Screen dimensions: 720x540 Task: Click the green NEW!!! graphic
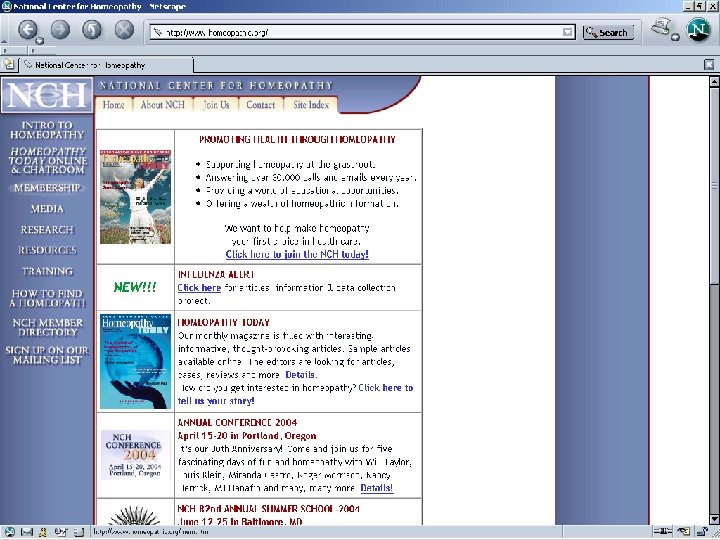point(135,287)
